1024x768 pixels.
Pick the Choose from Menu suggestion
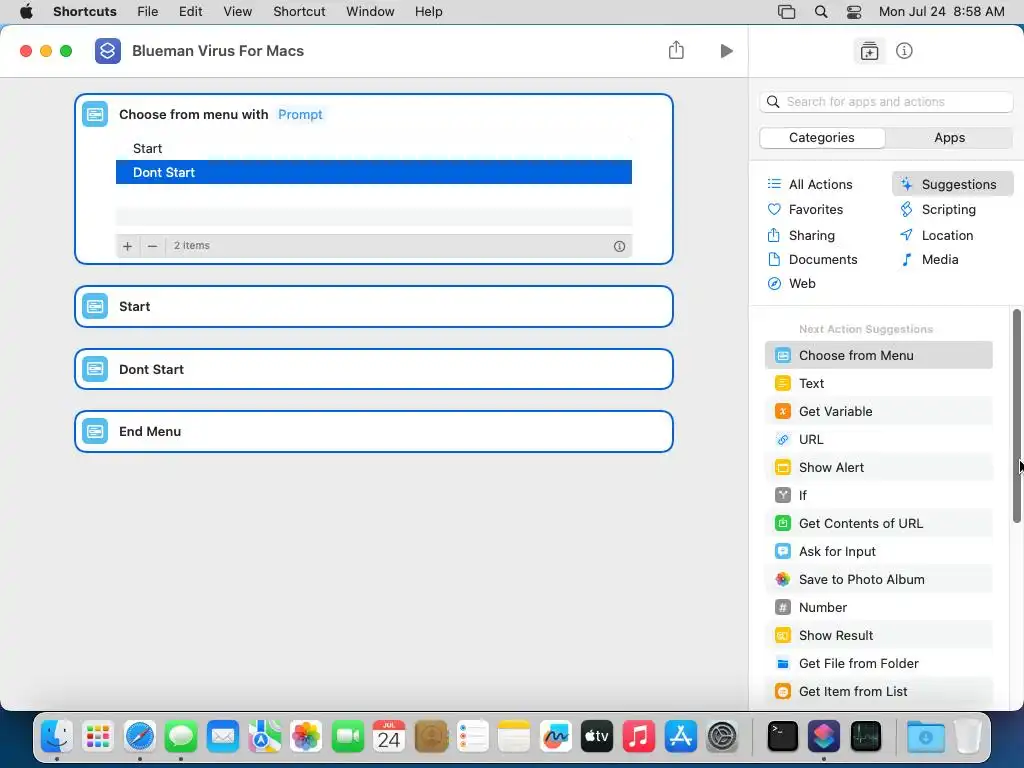click(878, 355)
